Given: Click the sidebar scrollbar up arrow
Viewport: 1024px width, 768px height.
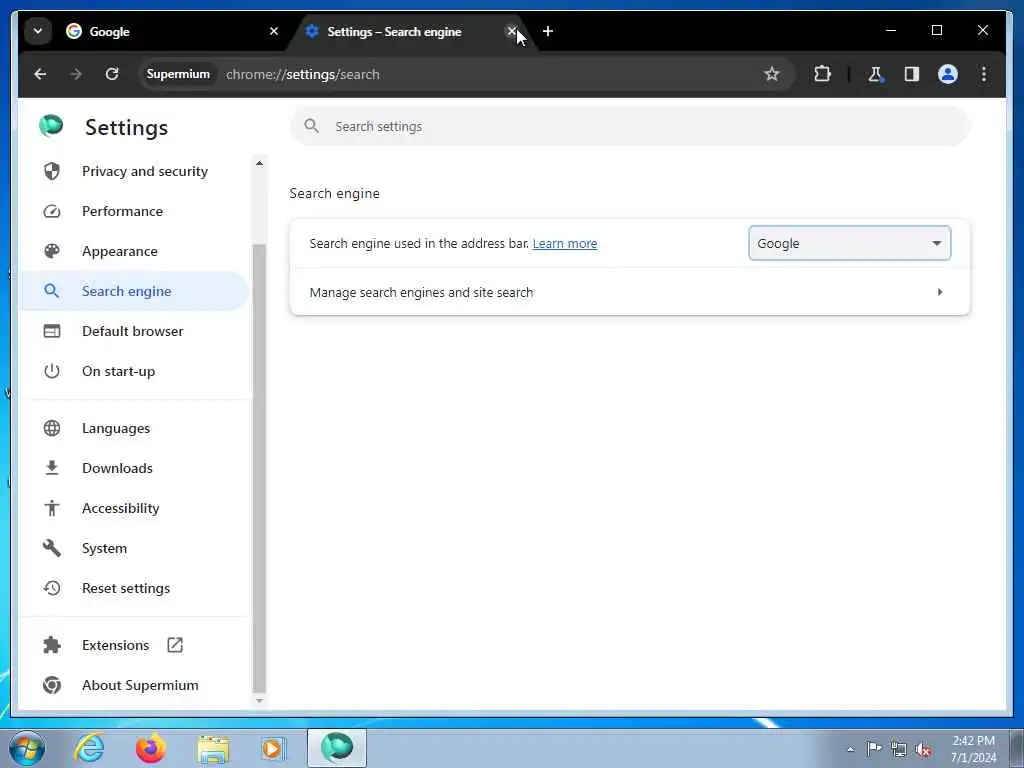Looking at the screenshot, I should (259, 163).
